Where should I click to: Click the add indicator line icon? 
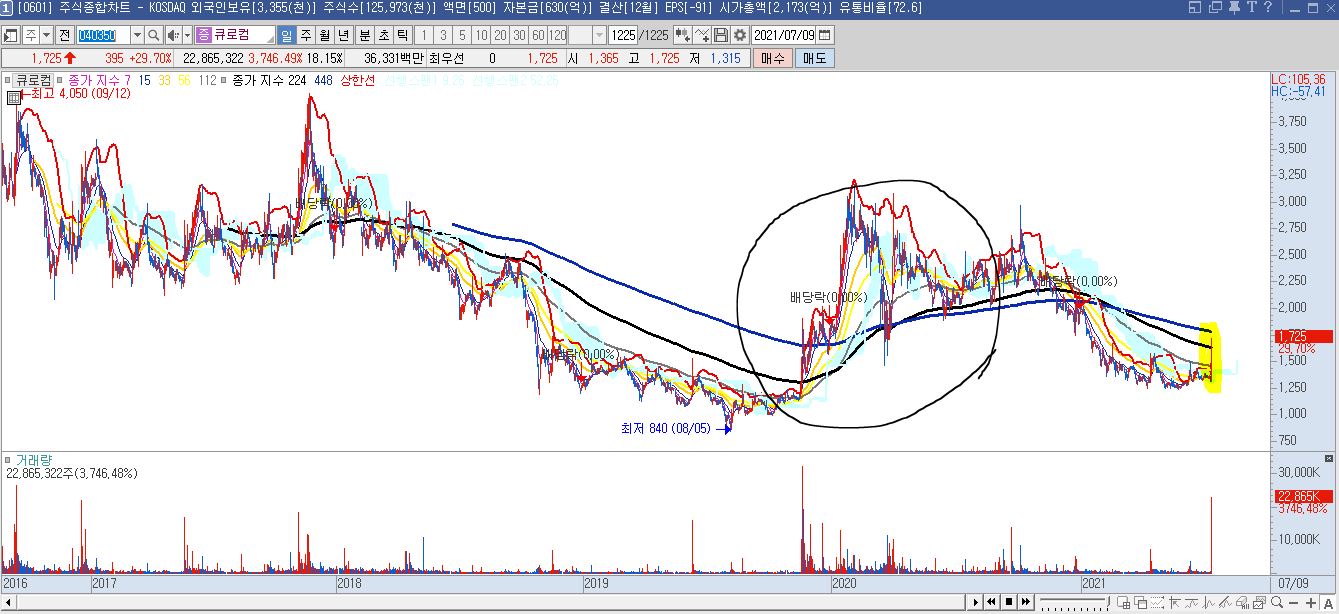702,35
